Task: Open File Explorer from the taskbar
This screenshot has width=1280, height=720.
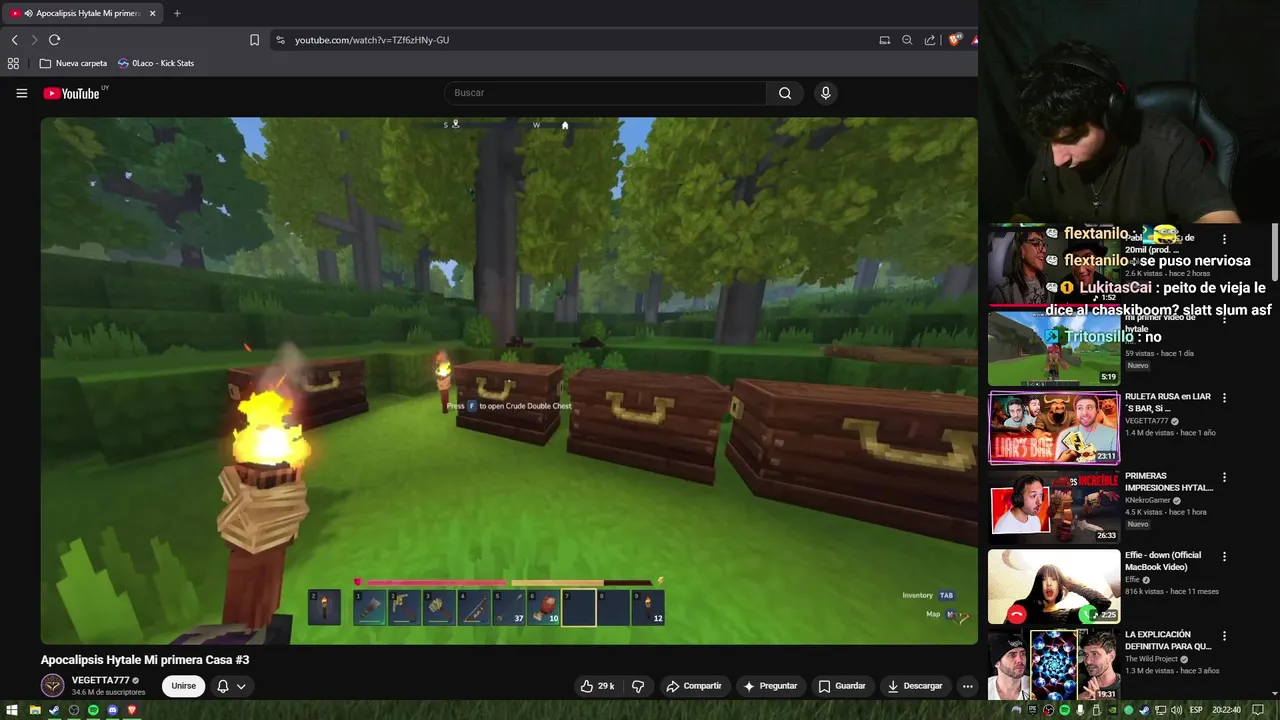Action: click(34, 710)
